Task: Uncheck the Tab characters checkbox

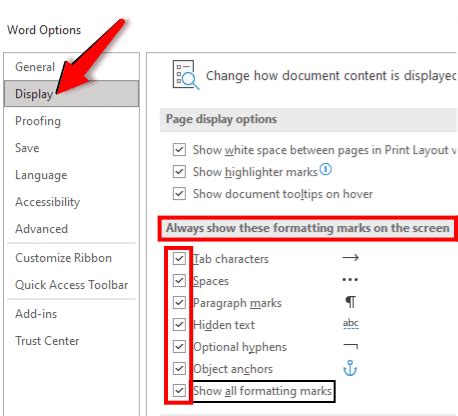Action: 179,258
